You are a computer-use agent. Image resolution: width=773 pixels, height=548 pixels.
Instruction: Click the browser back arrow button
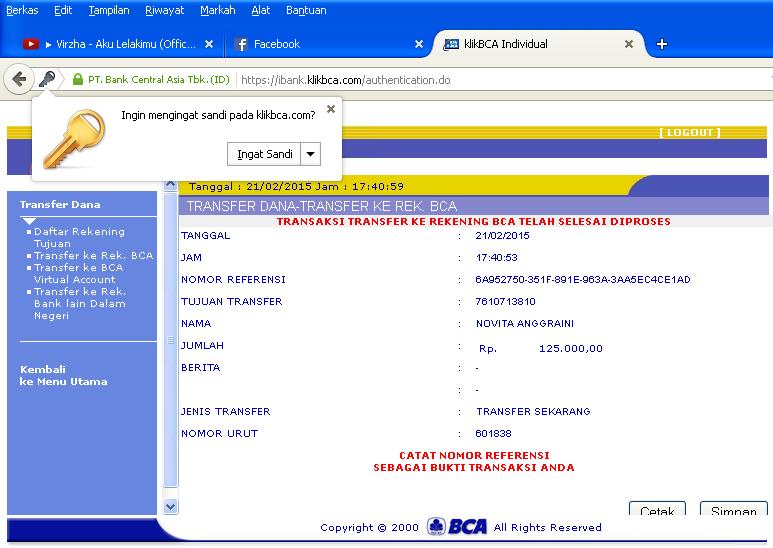click(19, 79)
